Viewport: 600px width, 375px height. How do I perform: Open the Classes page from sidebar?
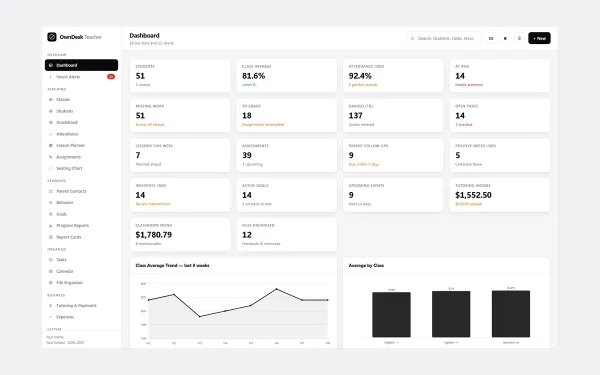tap(81, 99)
